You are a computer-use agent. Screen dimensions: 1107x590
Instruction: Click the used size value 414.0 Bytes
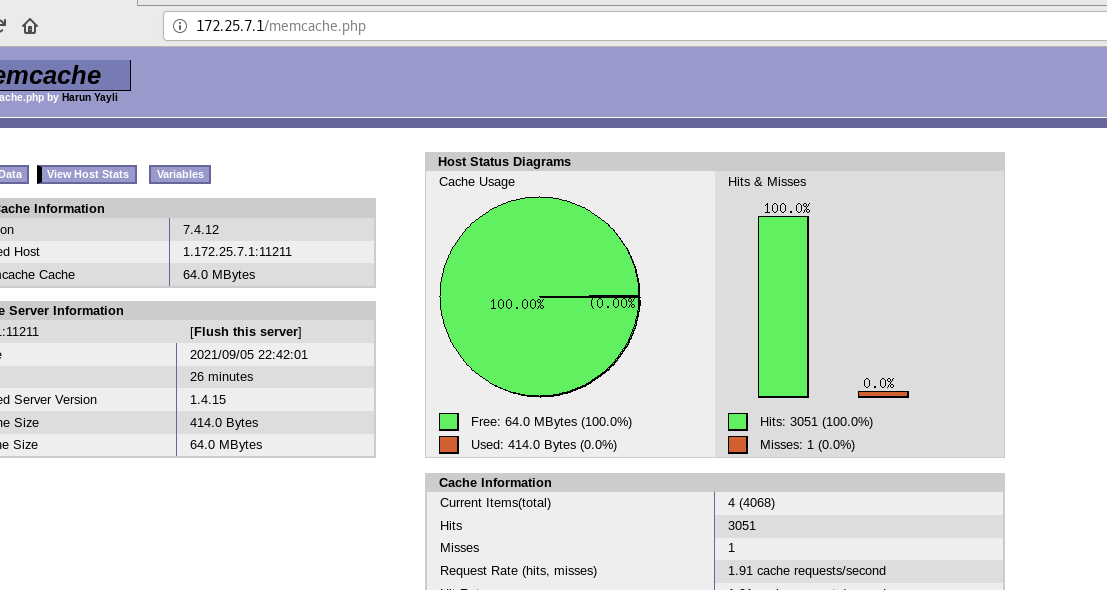[225, 423]
